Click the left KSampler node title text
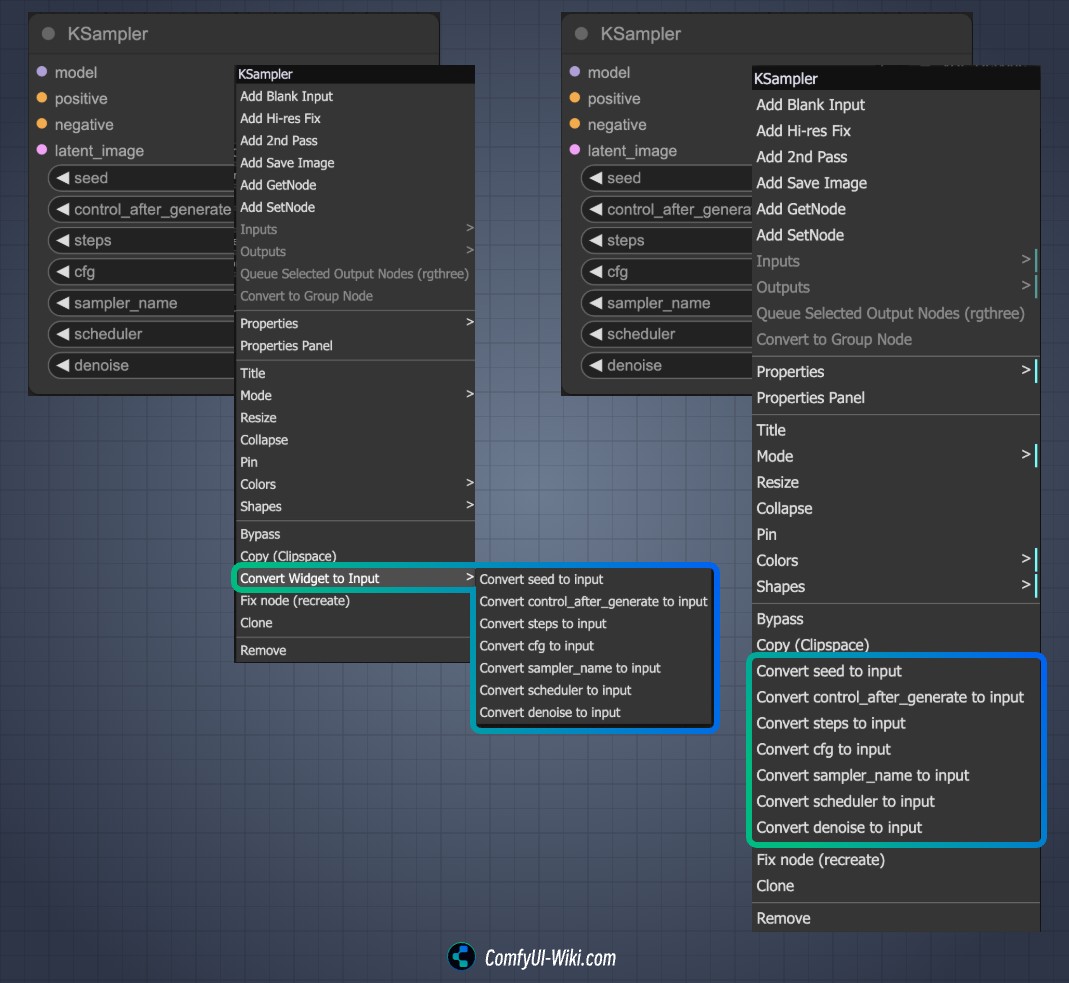Image resolution: width=1069 pixels, height=983 pixels. tap(108, 34)
